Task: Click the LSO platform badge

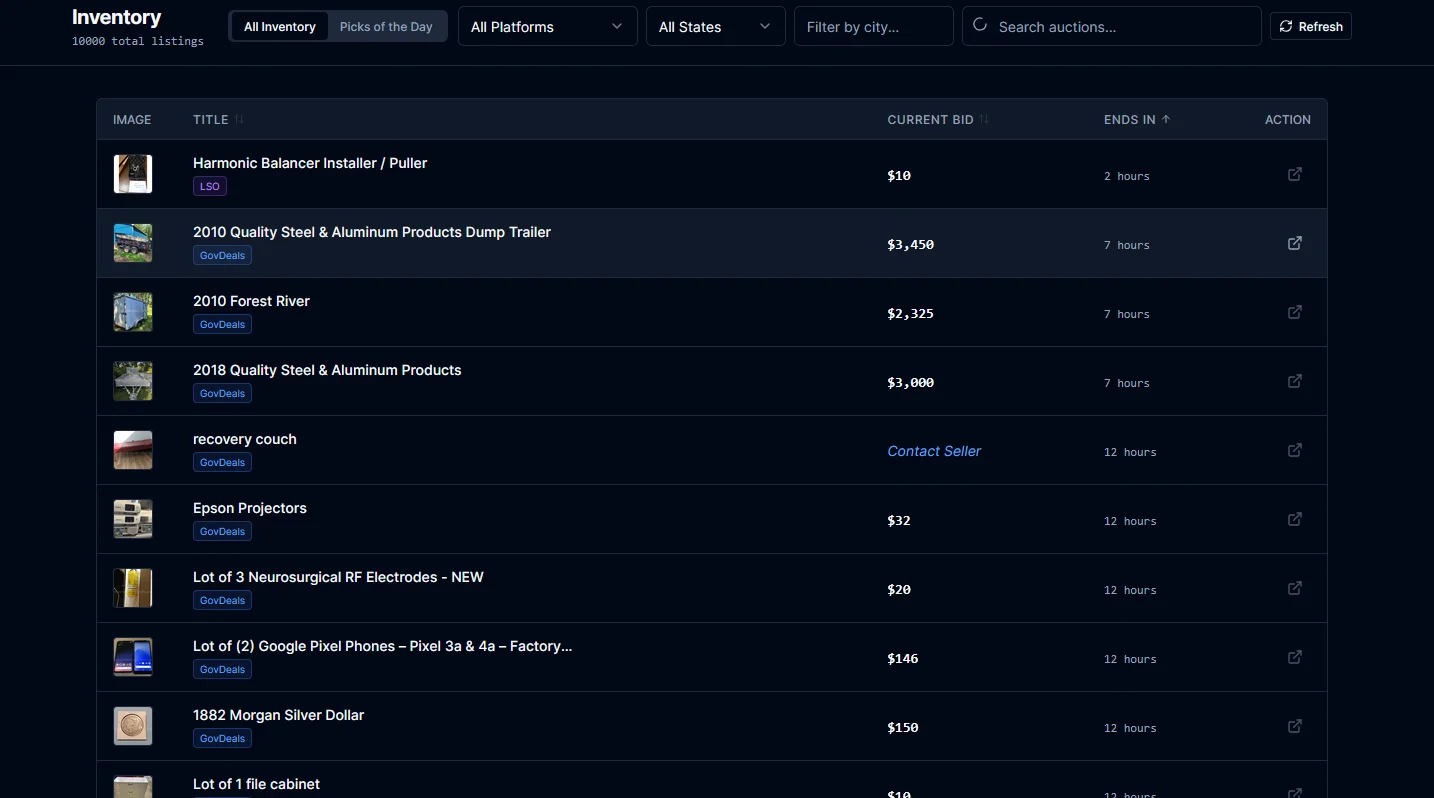Action: point(210,186)
